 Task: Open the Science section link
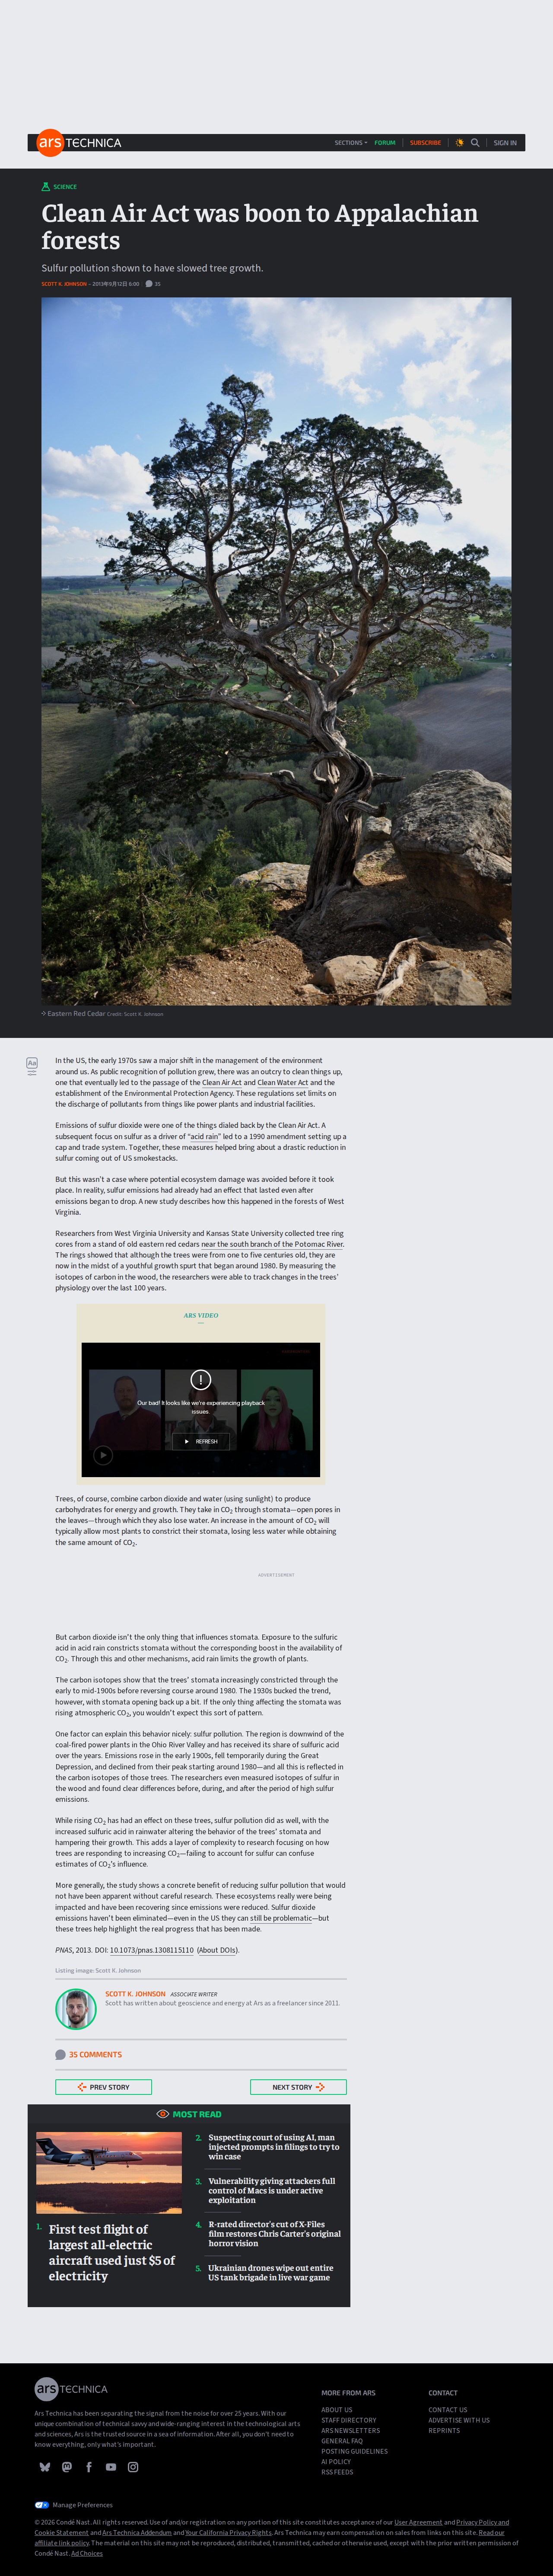point(65,187)
